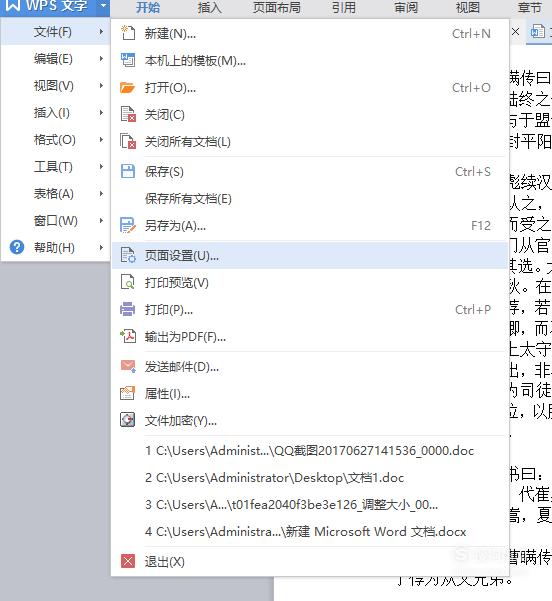The image size is (552, 601).
Task: Choose 另存为(A)... menu entry
Action: 310,226
